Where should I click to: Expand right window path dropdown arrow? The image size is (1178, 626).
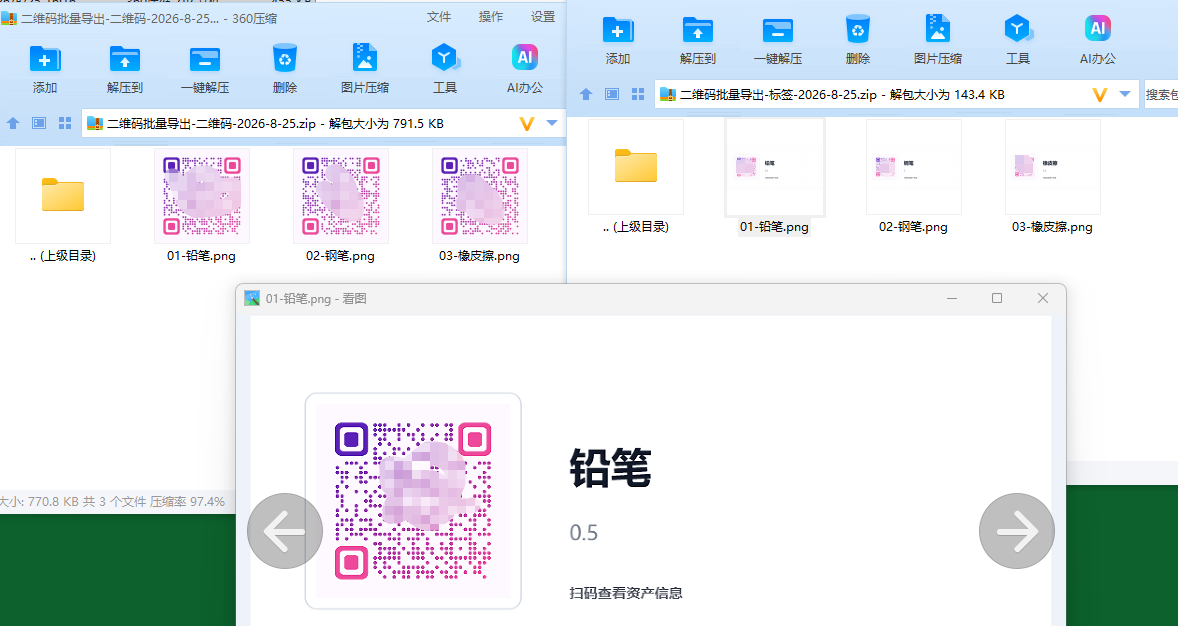pos(1125,94)
